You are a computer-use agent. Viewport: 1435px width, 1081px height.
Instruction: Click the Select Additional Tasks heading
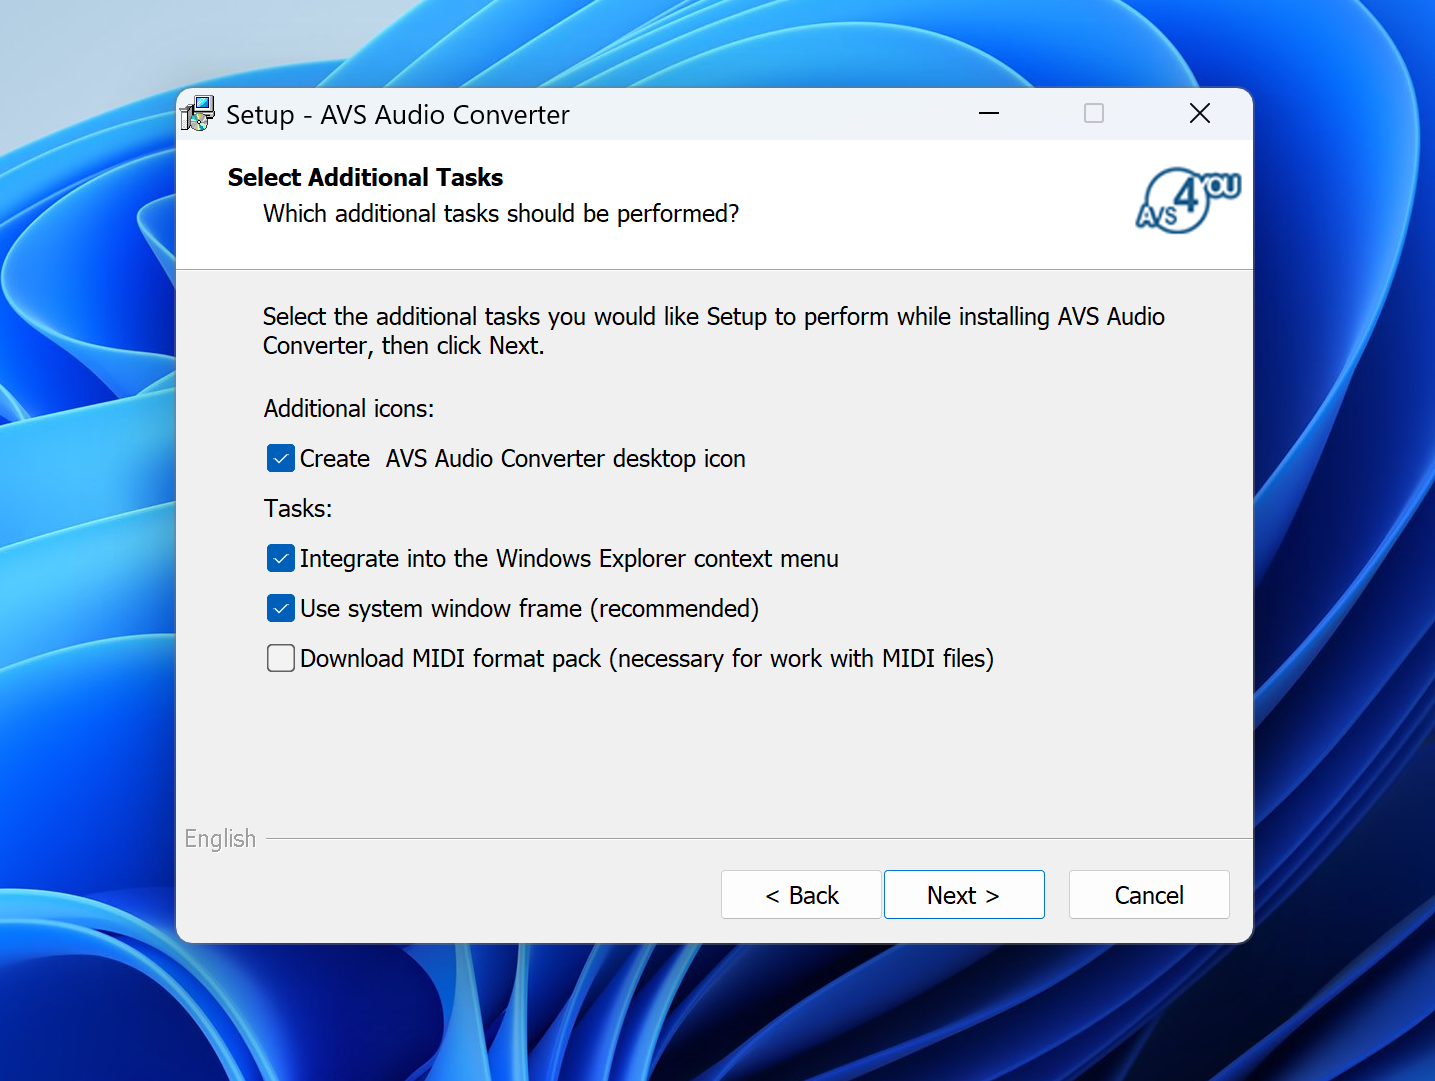(365, 177)
